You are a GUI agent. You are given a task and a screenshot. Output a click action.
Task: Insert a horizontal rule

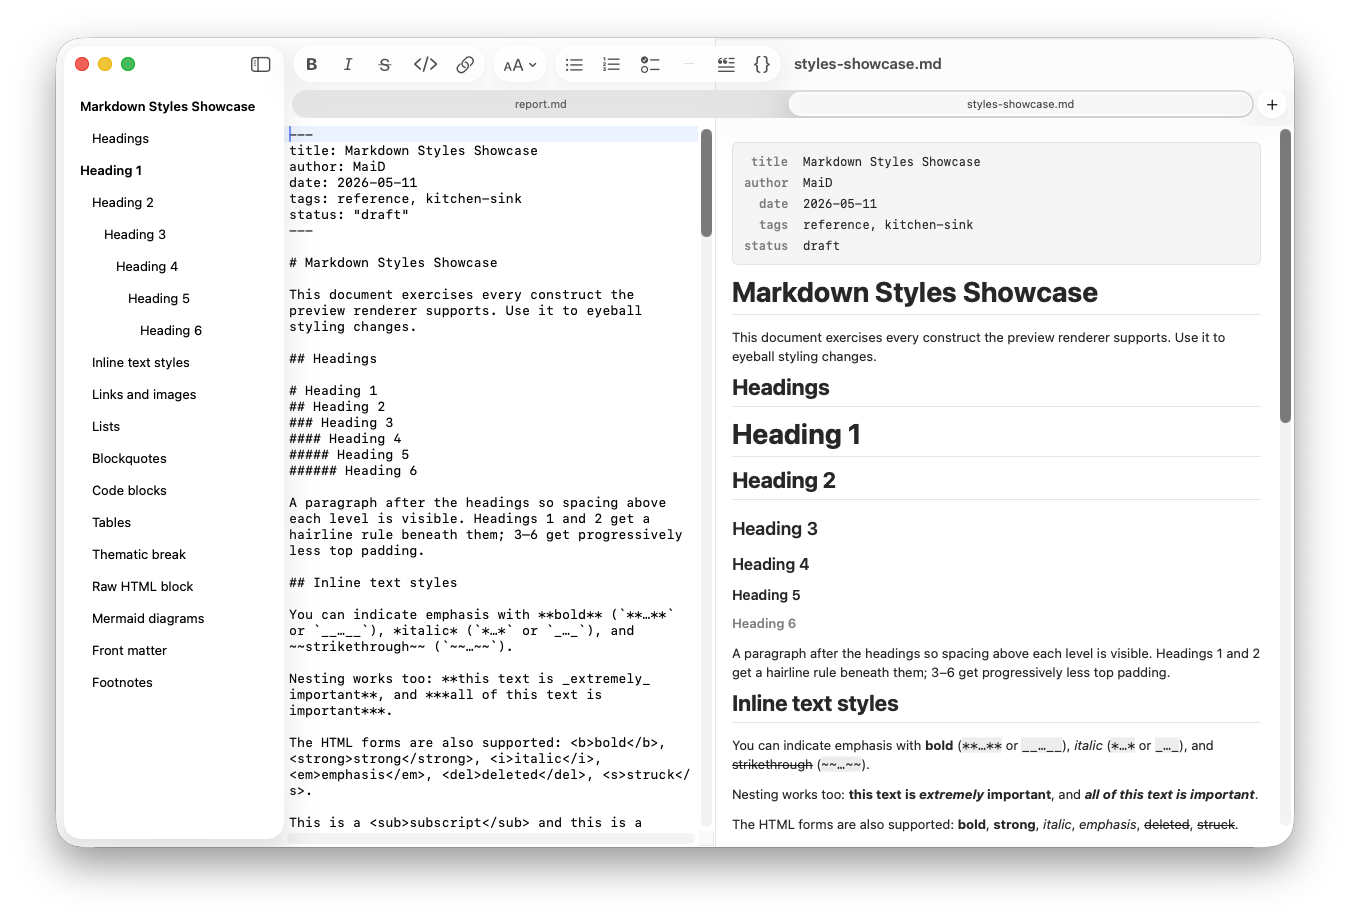(688, 64)
